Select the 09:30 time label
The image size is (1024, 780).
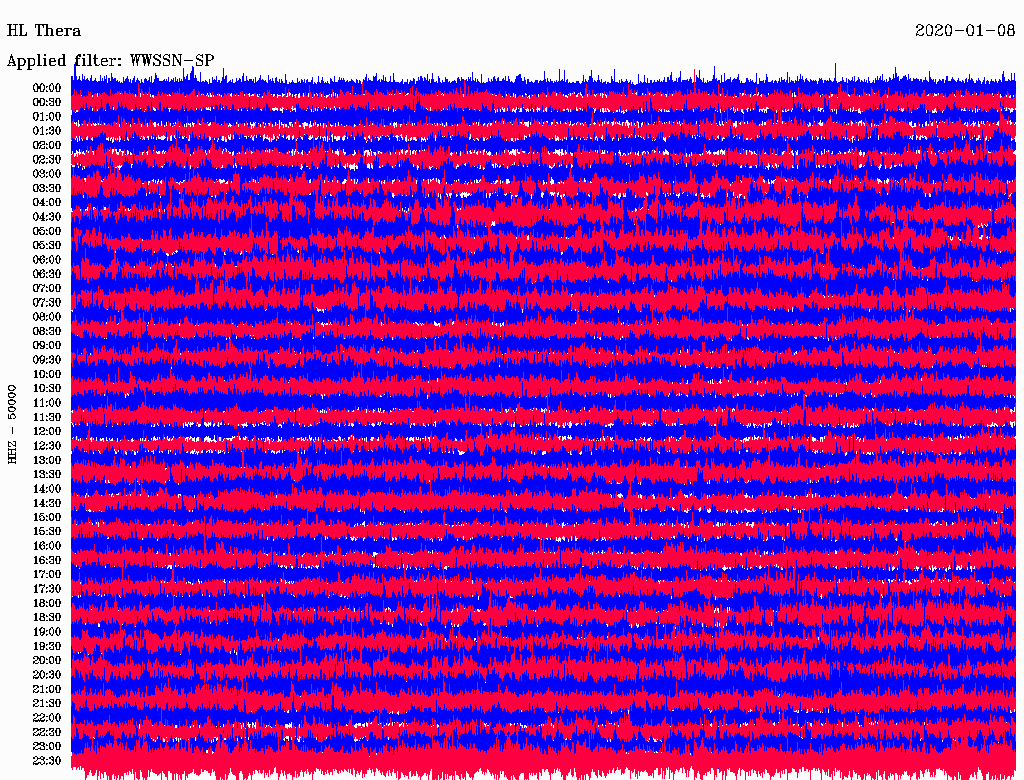[46, 360]
